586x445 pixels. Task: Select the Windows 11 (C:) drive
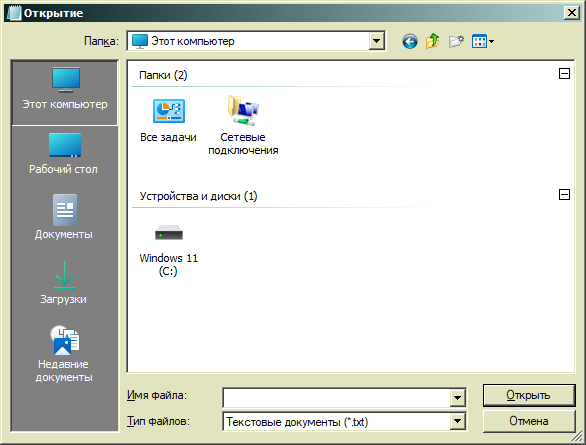[x=169, y=250]
